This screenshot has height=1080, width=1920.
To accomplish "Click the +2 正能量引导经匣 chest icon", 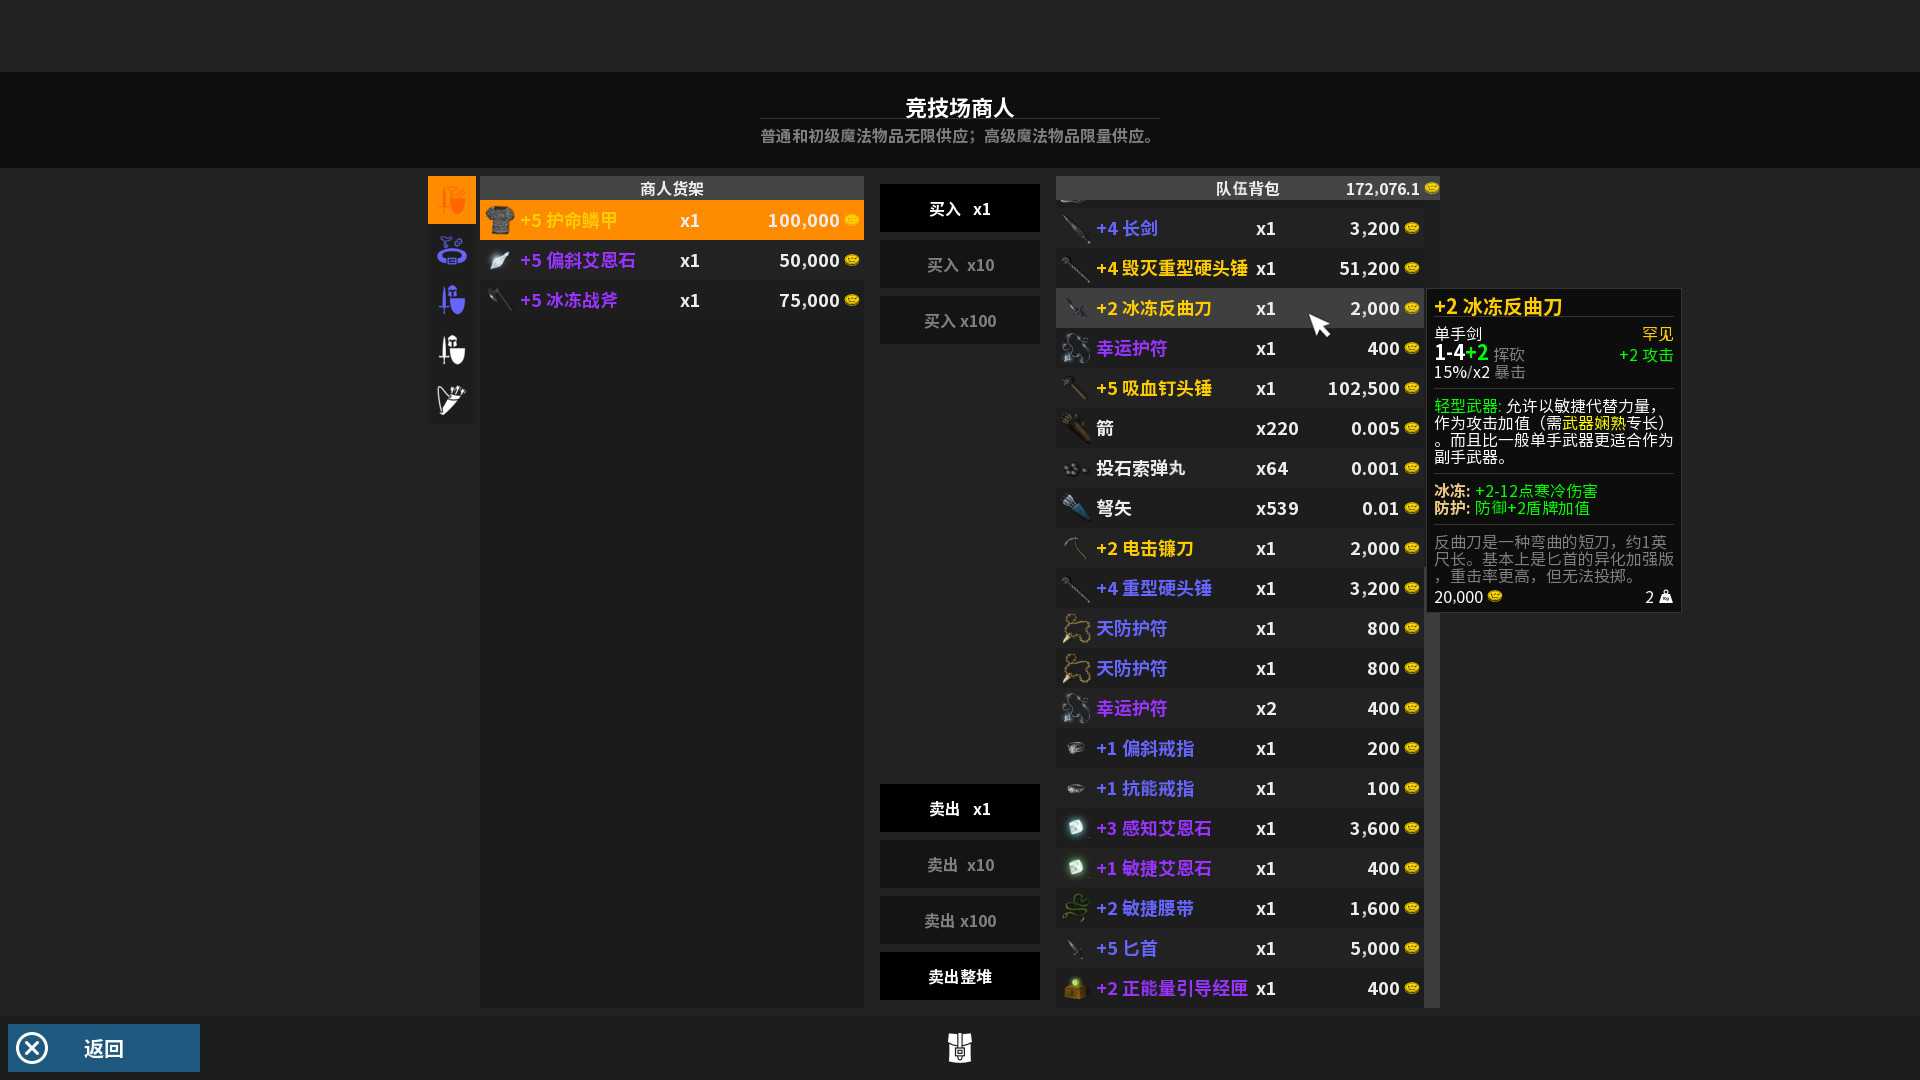I will tap(1076, 988).
